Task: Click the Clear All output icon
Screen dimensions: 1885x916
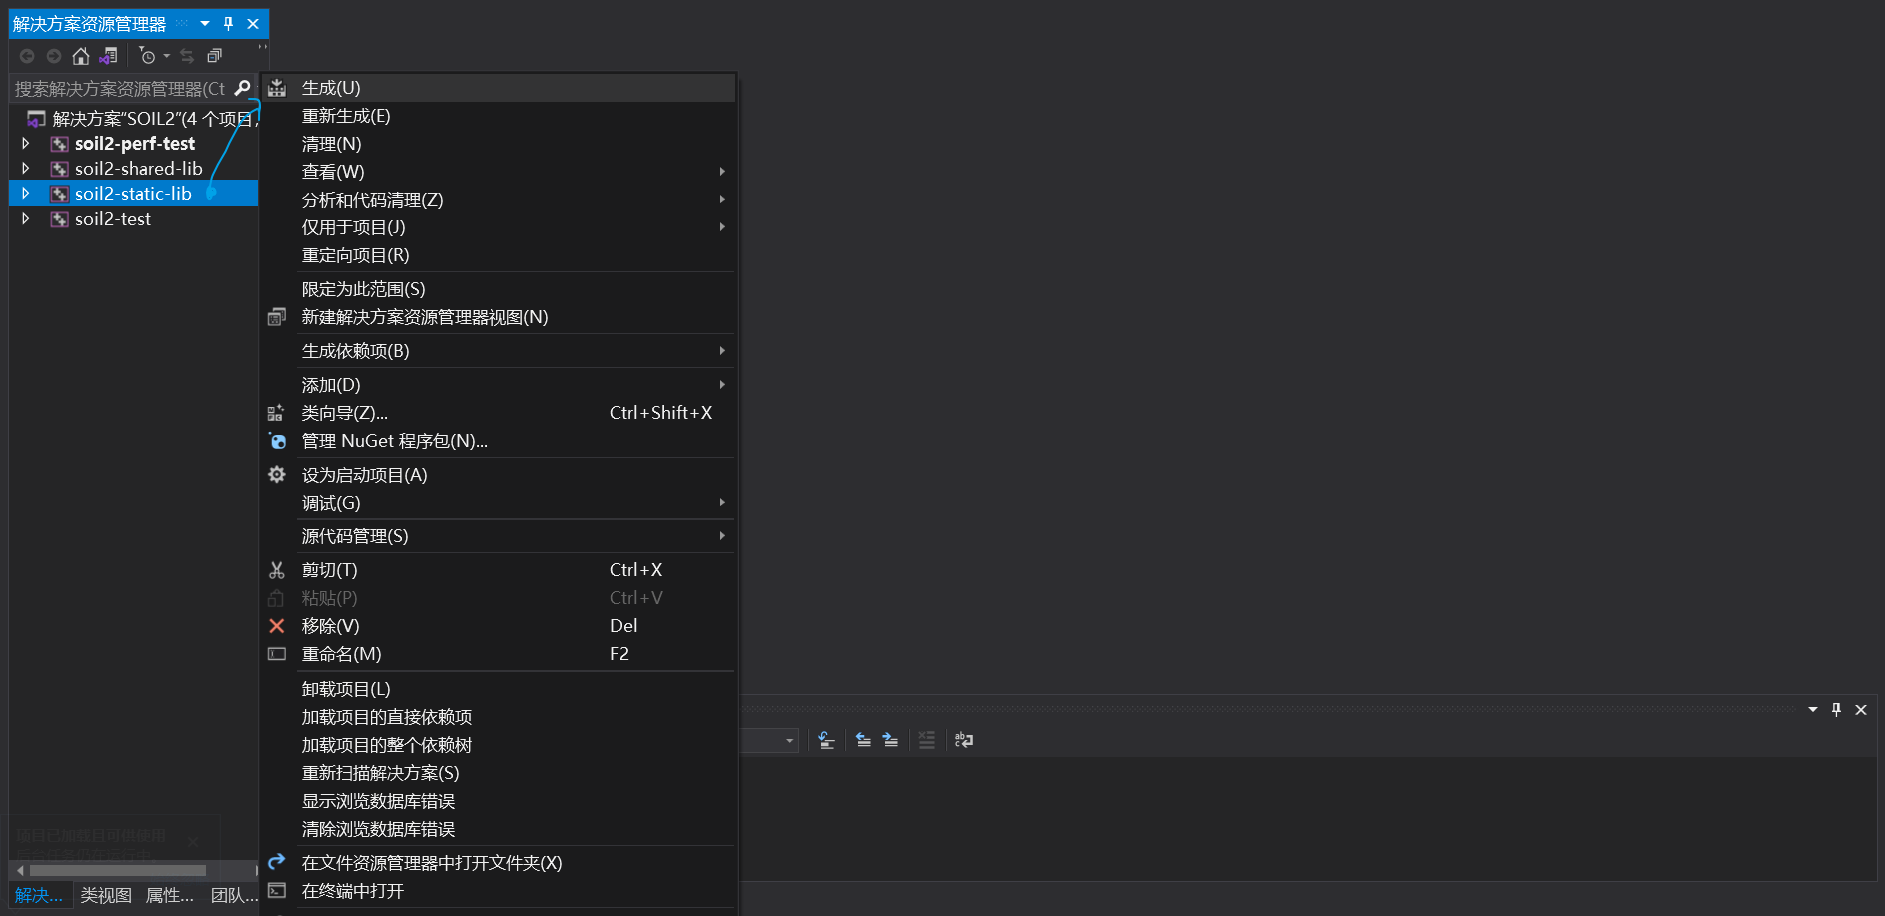Action: [926, 740]
